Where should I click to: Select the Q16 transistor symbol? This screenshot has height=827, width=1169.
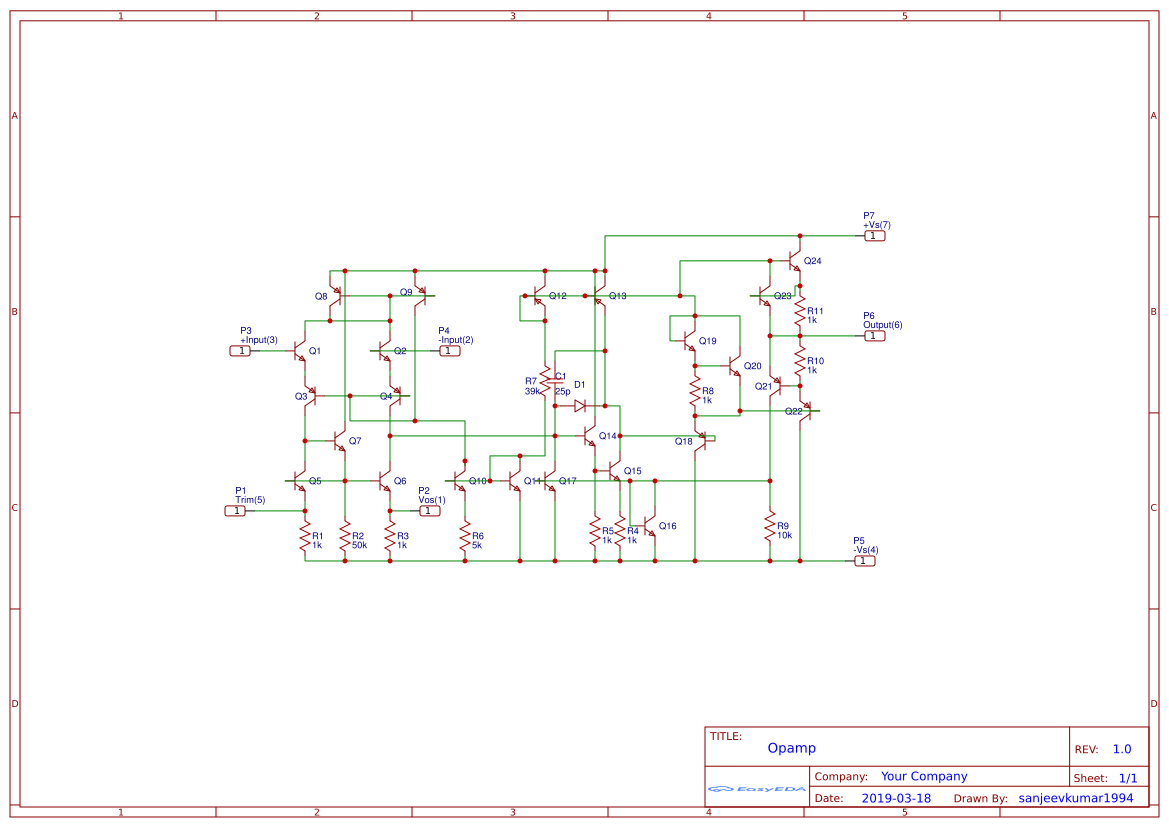click(x=650, y=526)
